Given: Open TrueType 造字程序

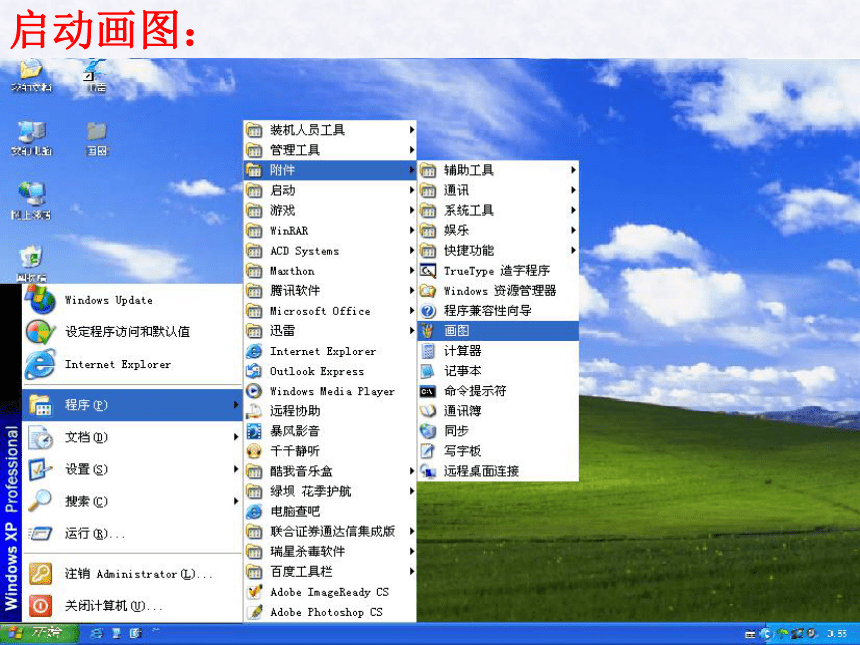Looking at the screenshot, I should (x=498, y=271).
